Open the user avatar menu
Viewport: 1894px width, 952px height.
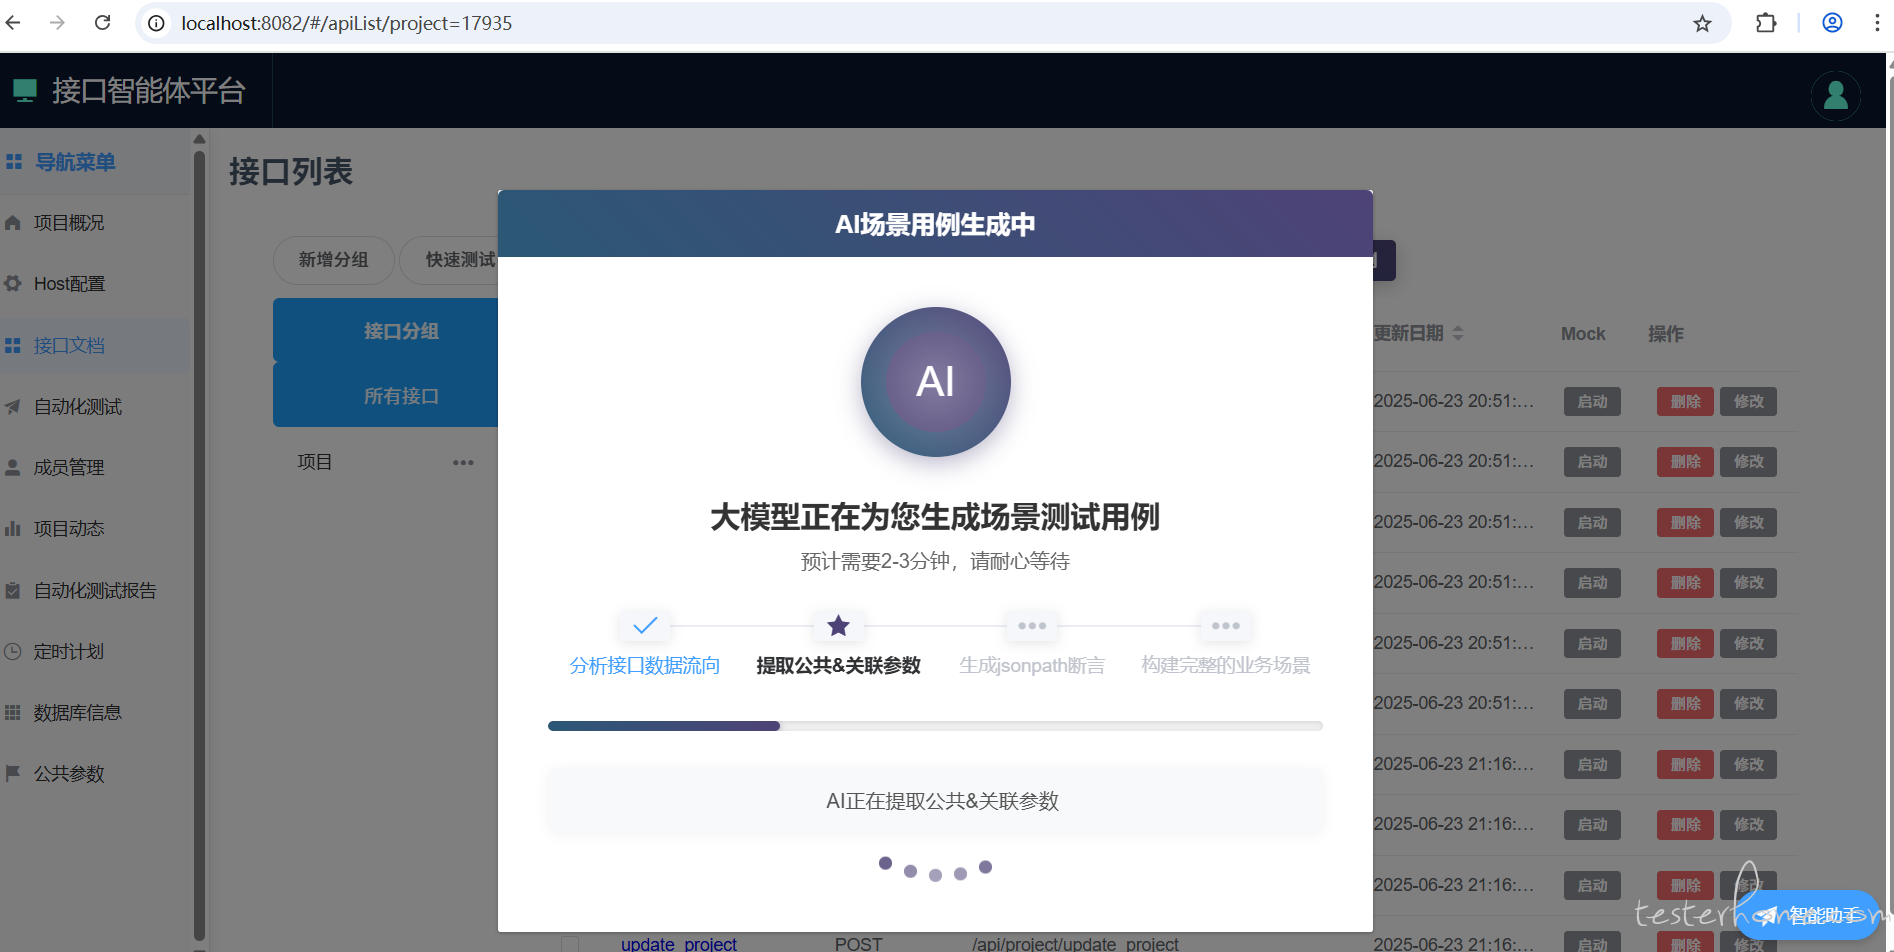(1835, 96)
